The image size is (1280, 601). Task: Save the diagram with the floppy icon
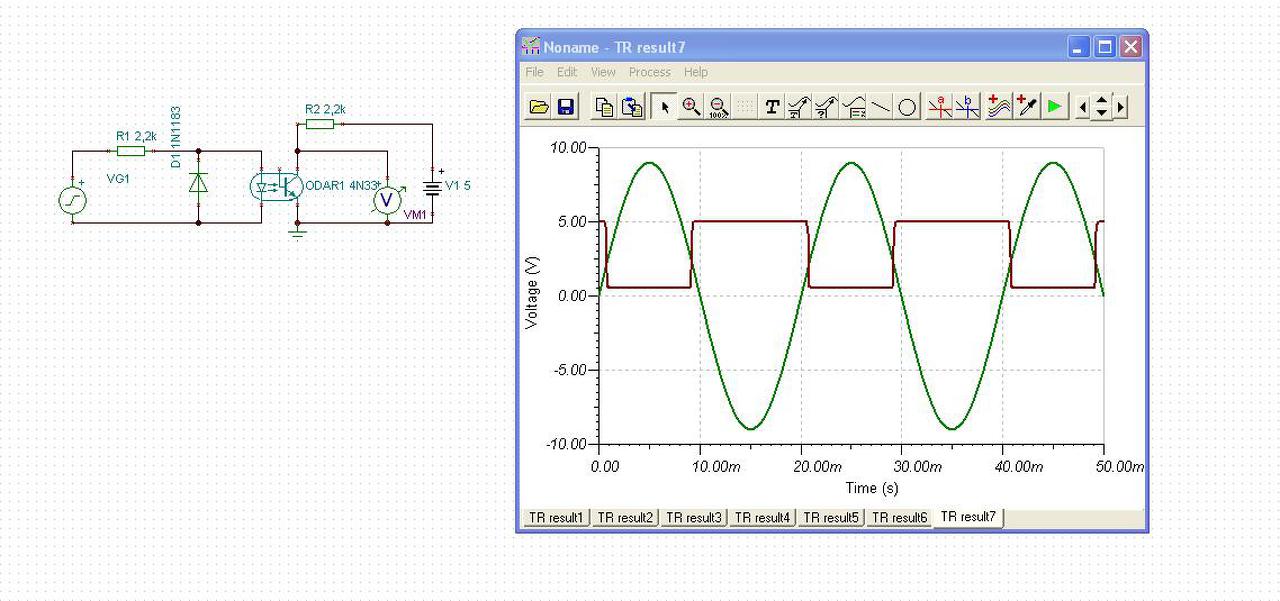pos(565,107)
